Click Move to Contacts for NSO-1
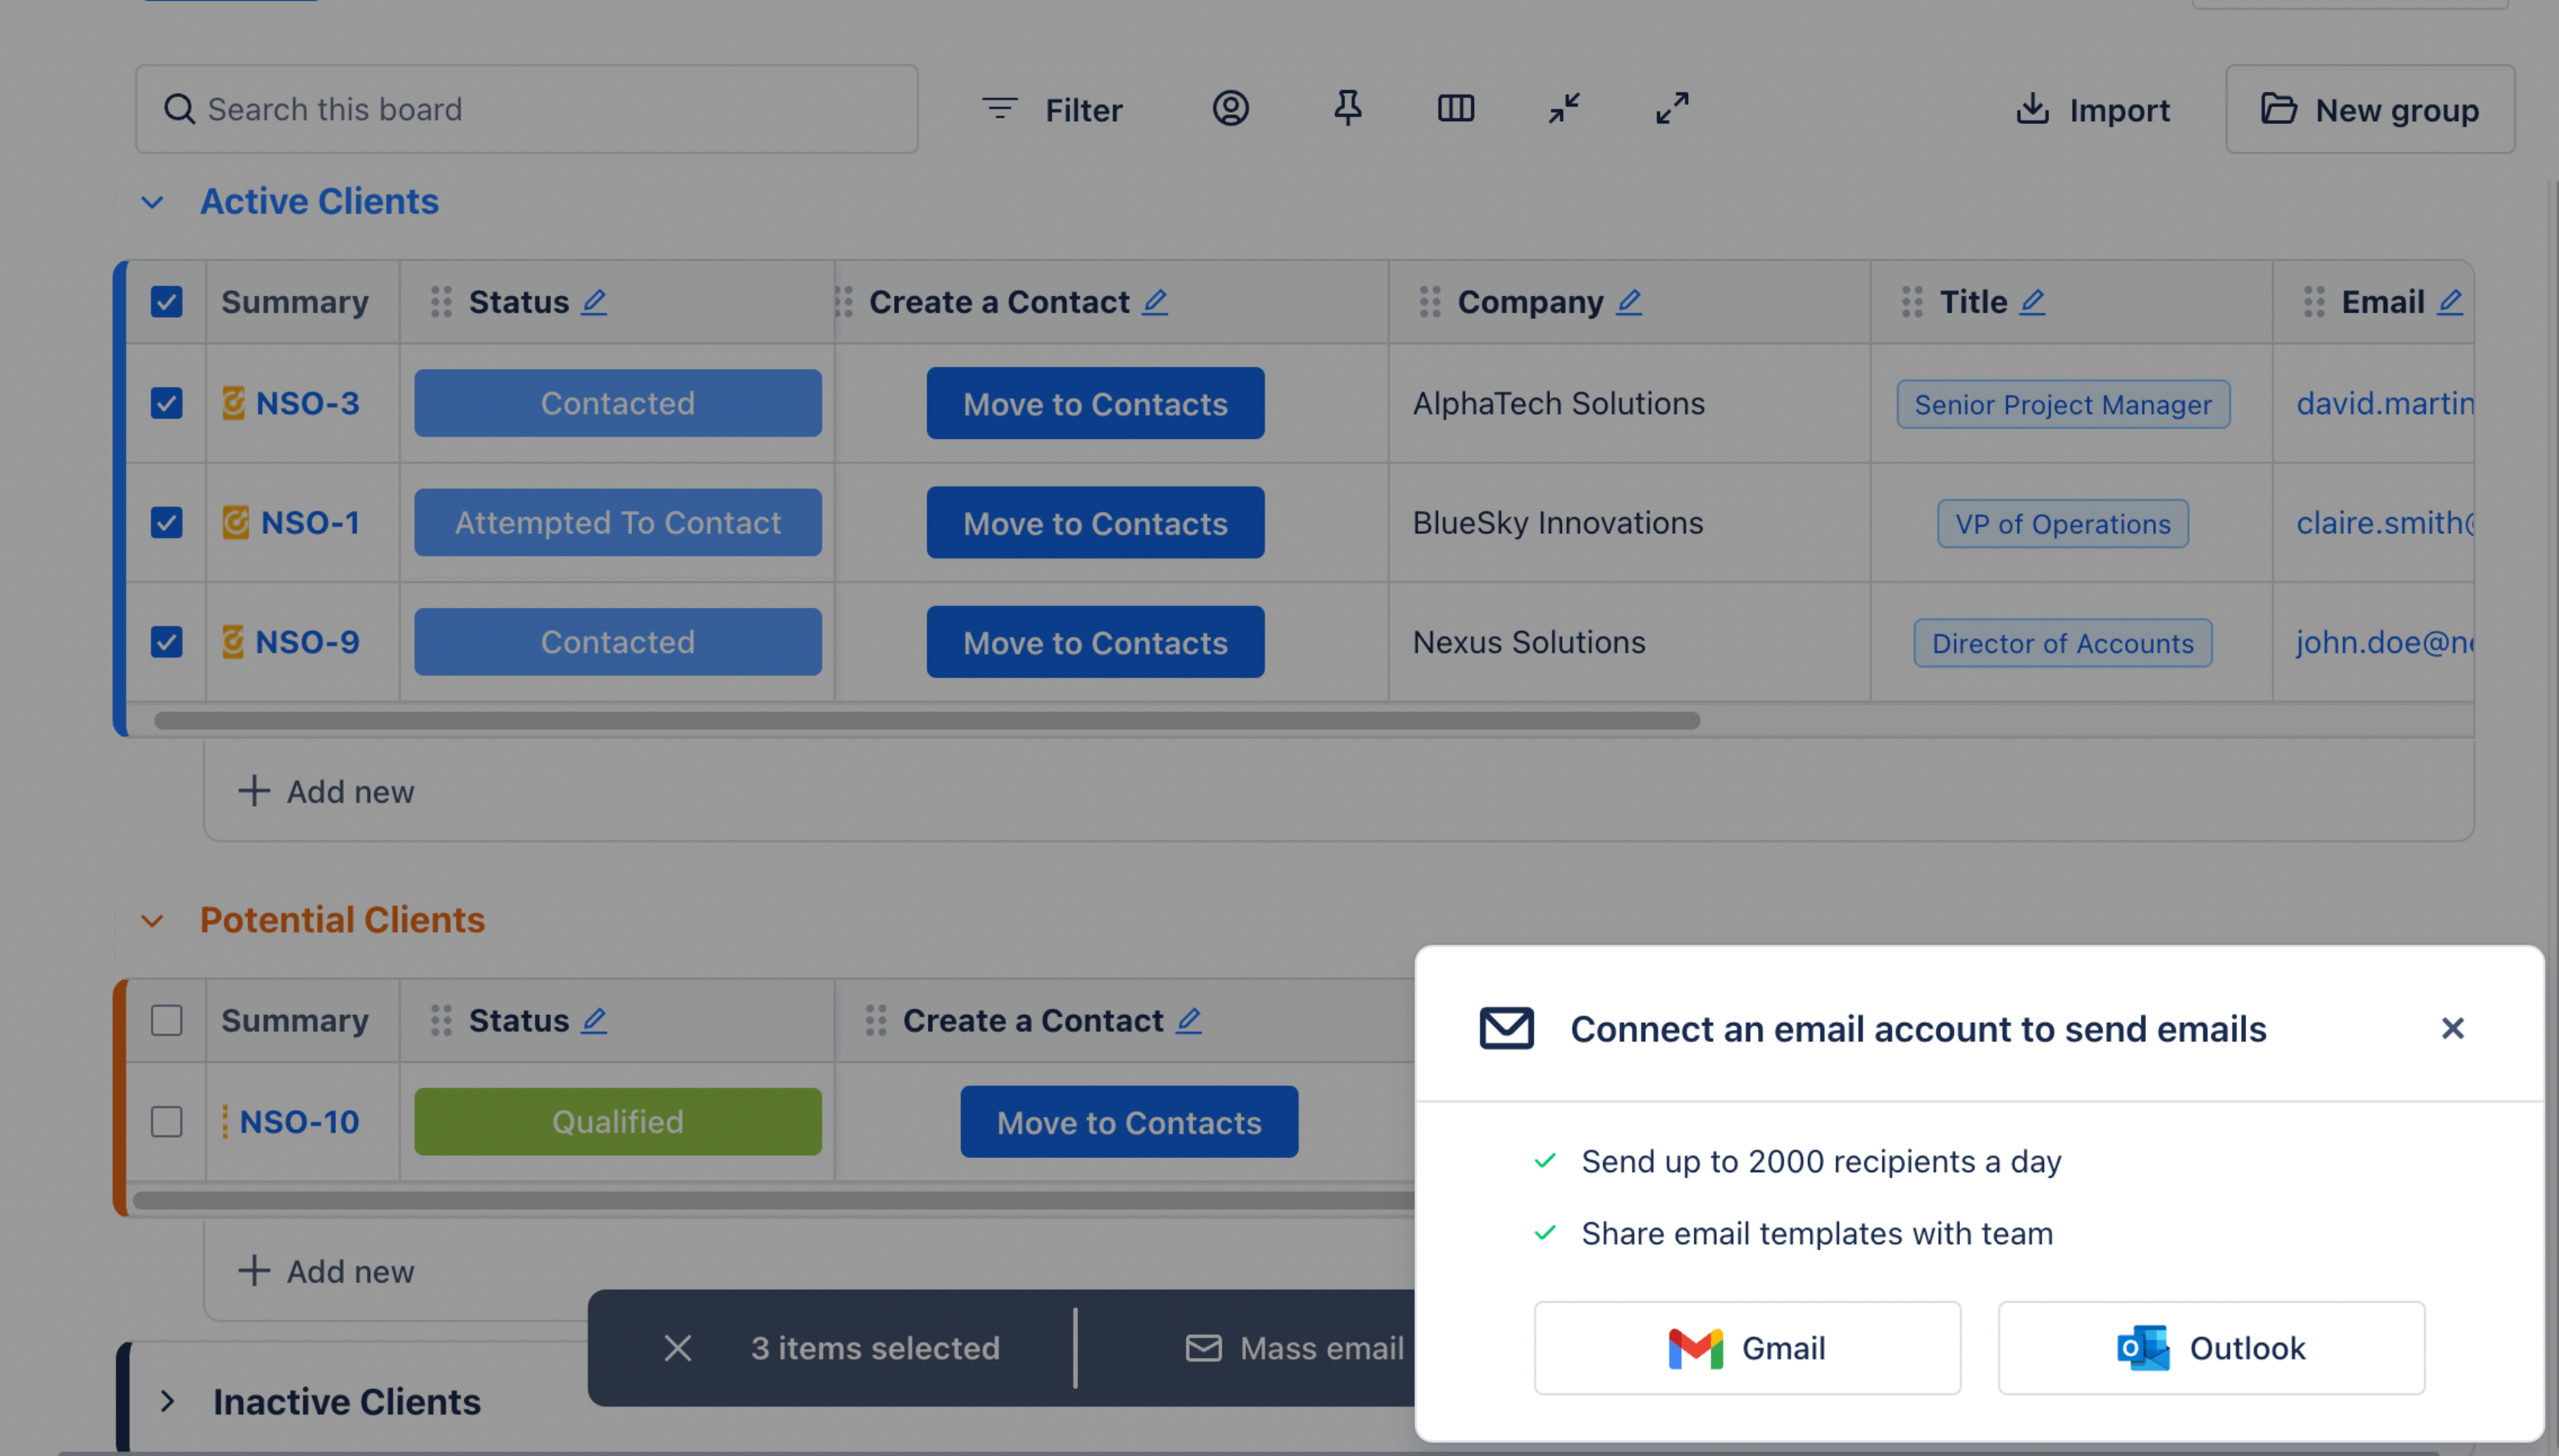 1095,523
